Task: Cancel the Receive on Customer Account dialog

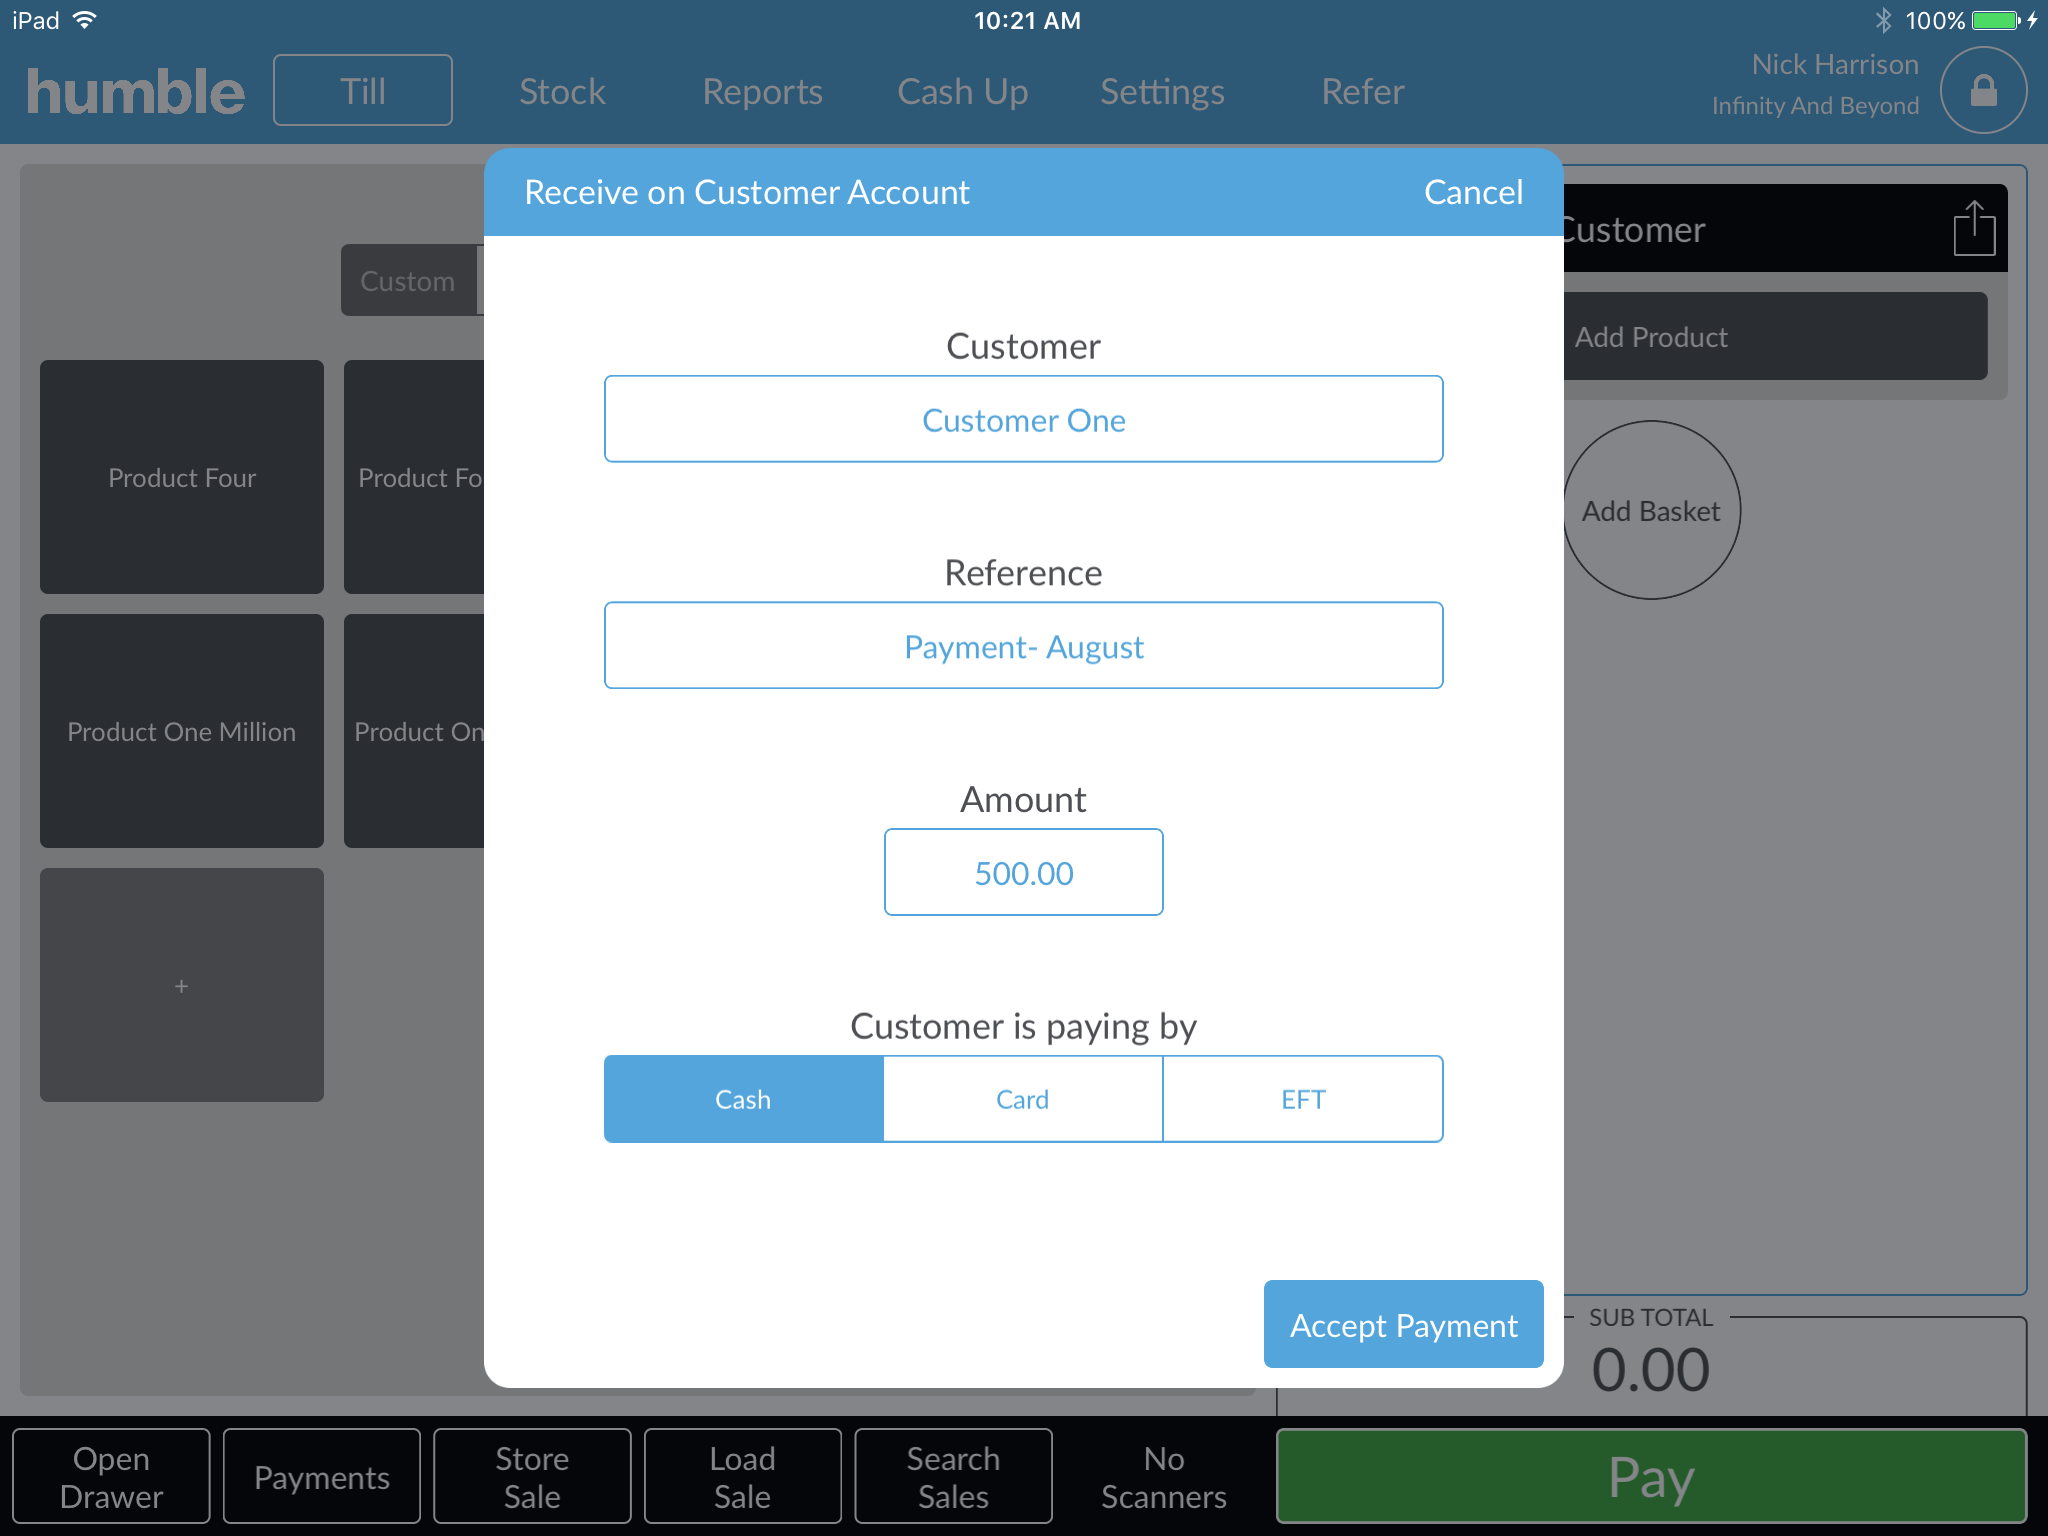Action: [x=1473, y=191]
